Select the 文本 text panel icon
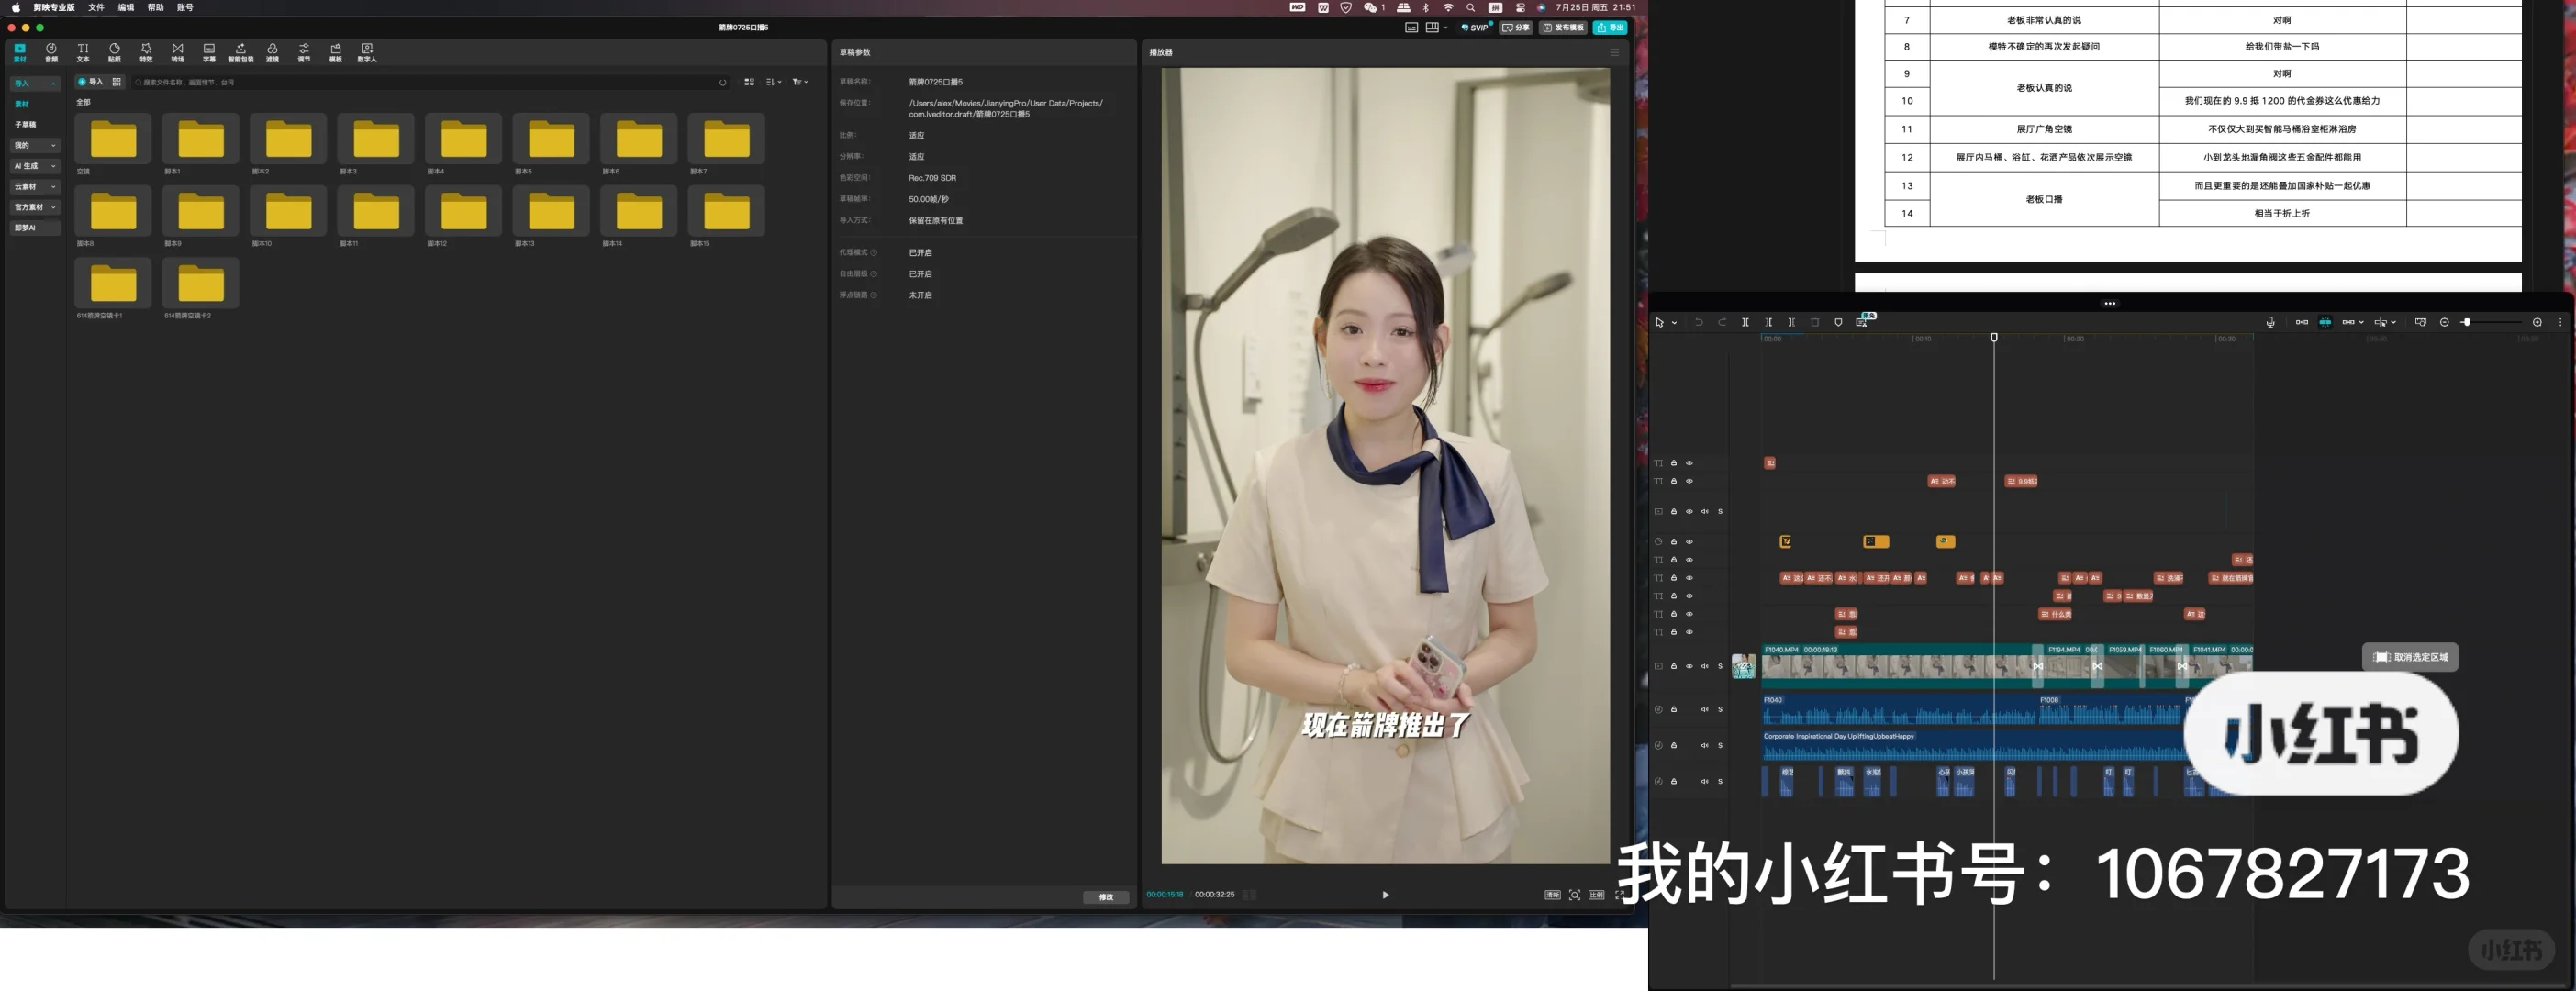 coord(83,51)
